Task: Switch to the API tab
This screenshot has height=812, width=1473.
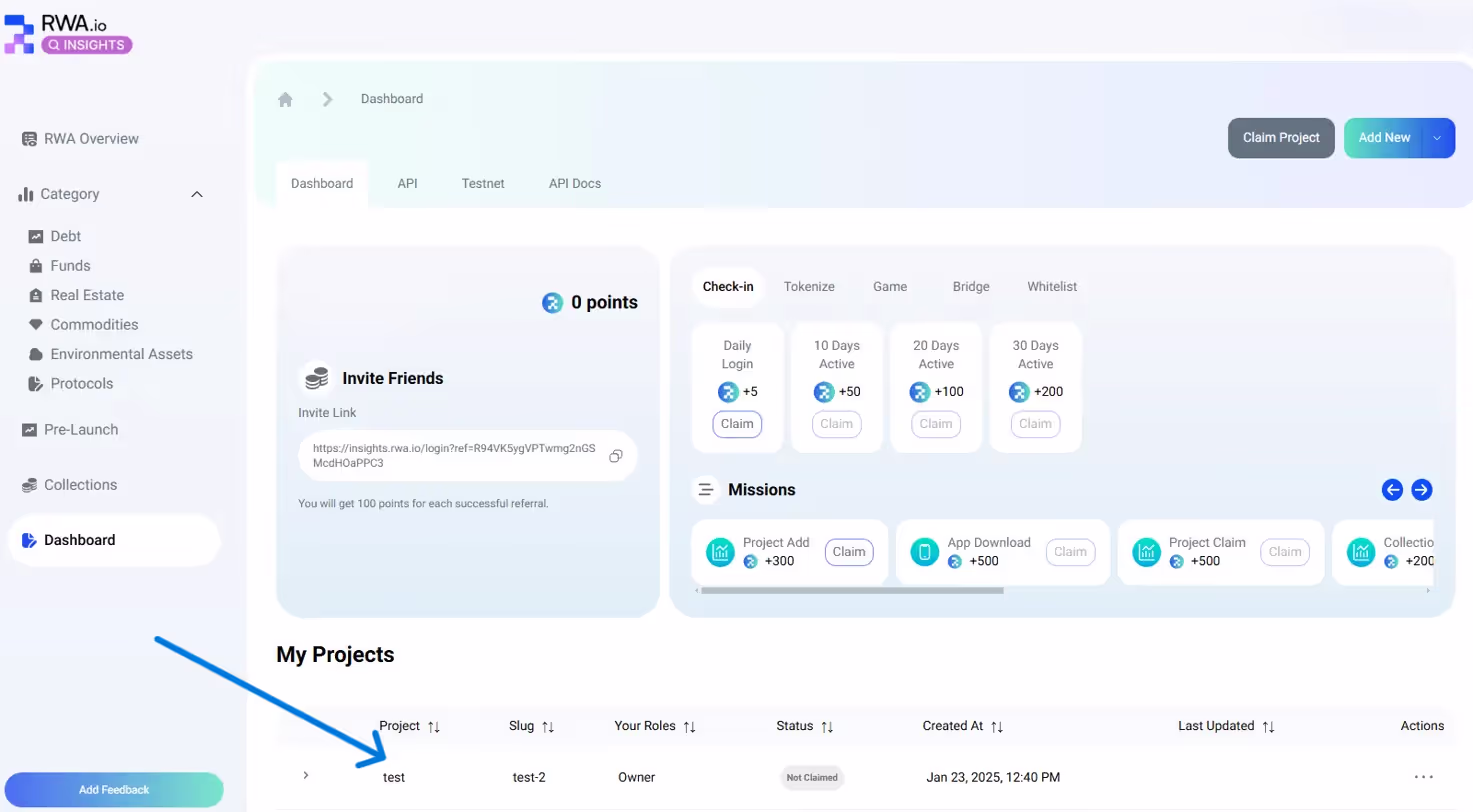Action: [407, 184]
